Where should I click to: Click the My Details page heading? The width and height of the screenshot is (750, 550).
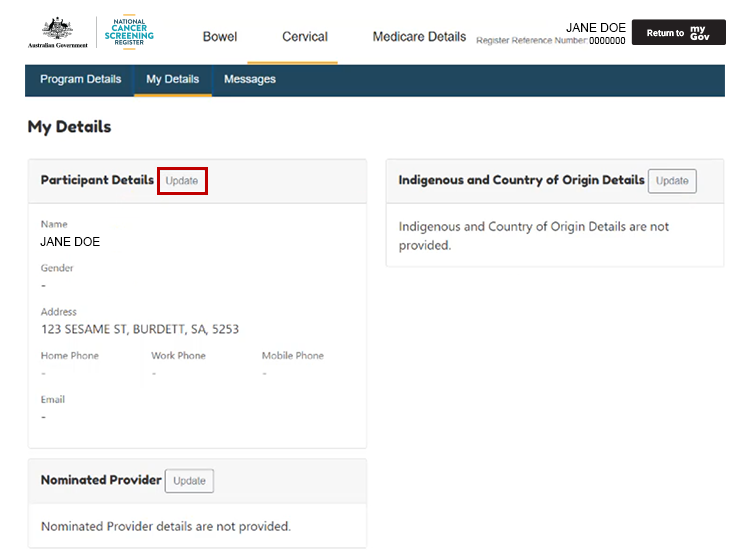69,127
